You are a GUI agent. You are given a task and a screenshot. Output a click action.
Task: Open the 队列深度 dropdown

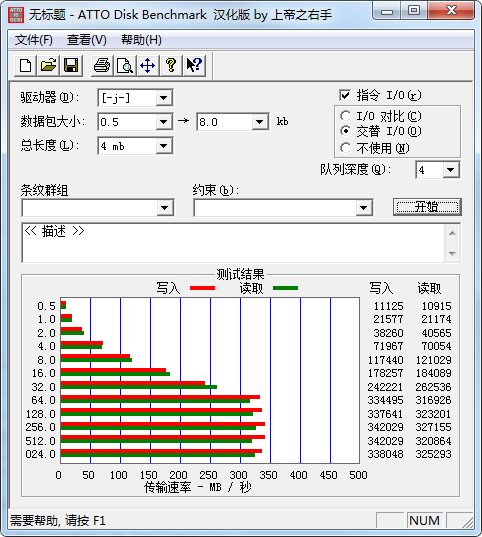pyautogui.click(x=450, y=170)
